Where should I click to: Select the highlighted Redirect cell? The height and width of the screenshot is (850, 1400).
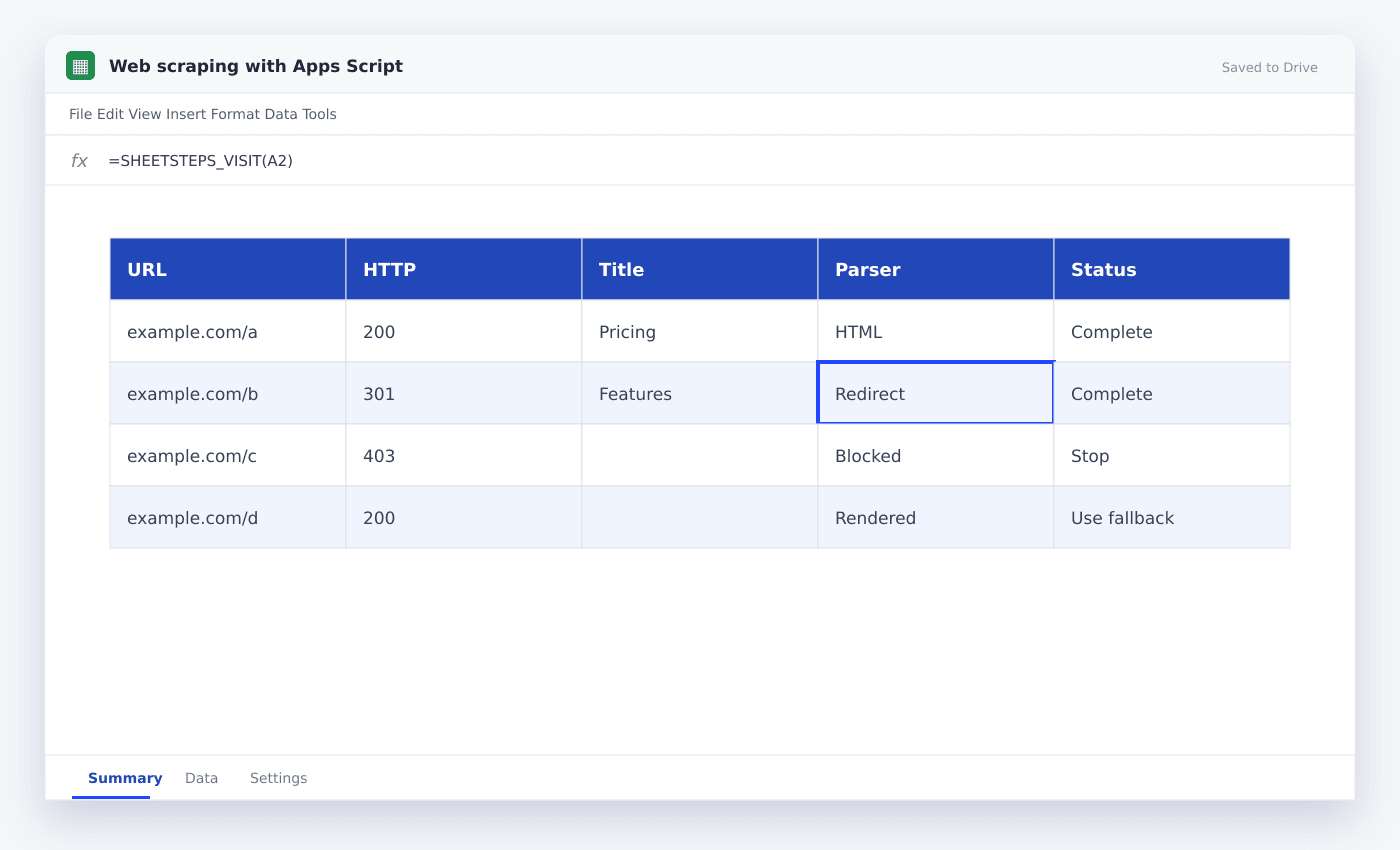click(x=936, y=393)
